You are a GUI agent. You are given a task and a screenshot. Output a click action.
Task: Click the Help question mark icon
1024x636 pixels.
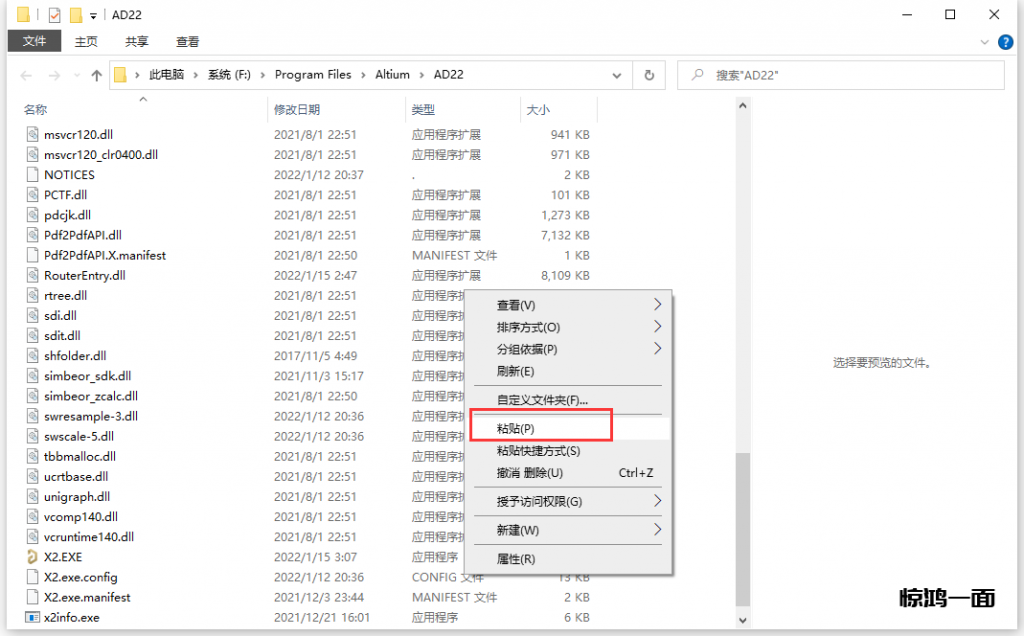tap(1007, 42)
